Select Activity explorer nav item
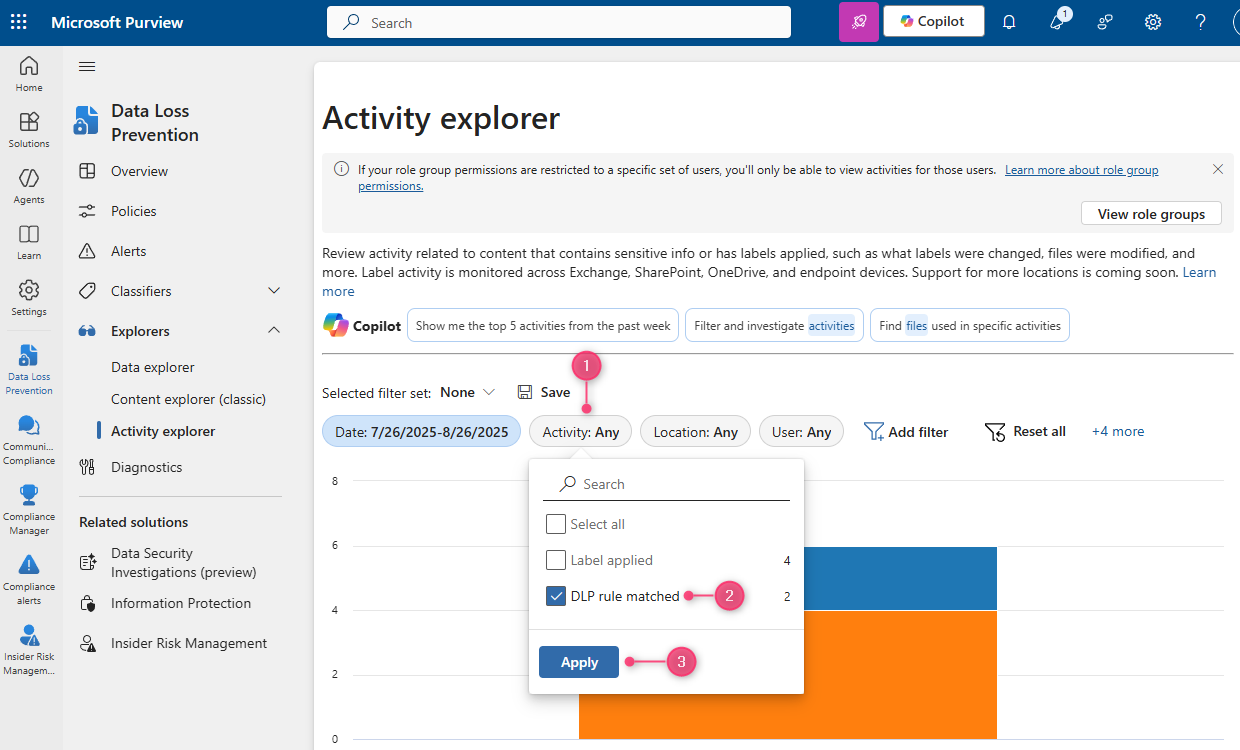Image resolution: width=1240 pixels, height=750 pixels. pyautogui.click(x=163, y=431)
